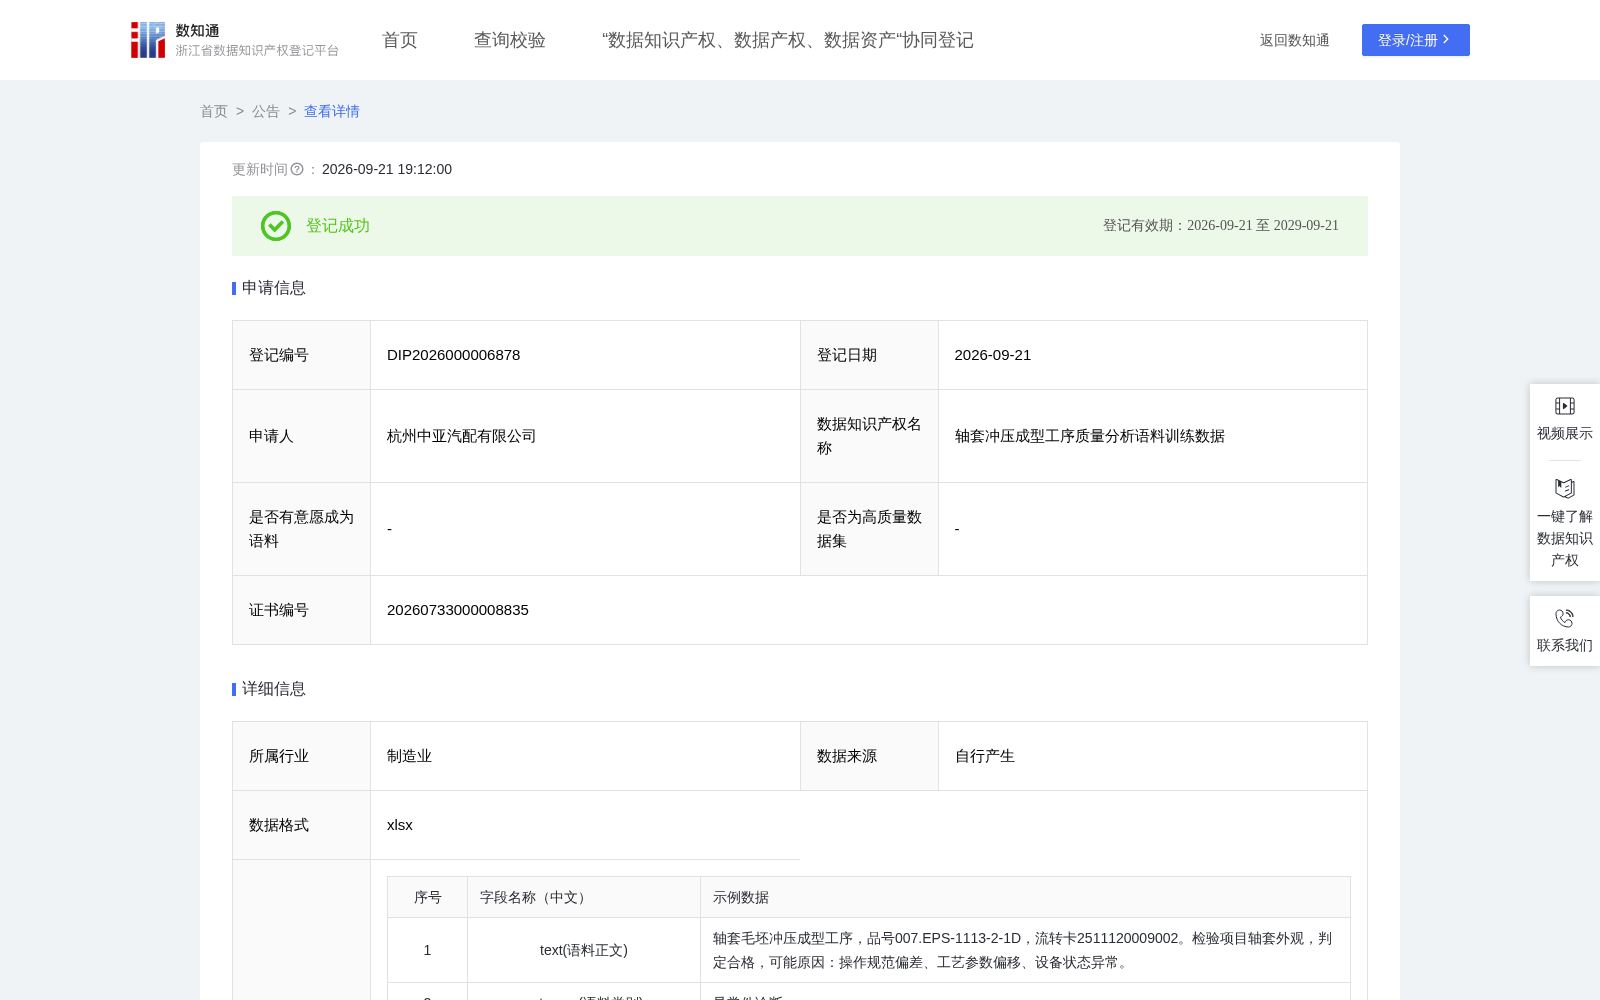Click the 联系我们 phone icon

(x=1565, y=618)
